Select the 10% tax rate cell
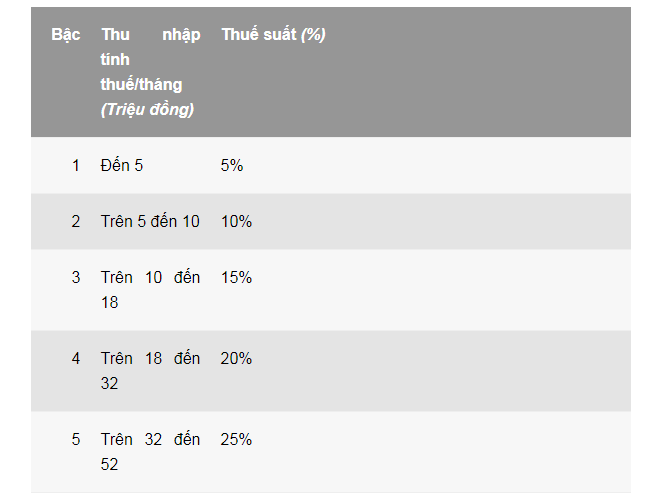 pyautogui.click(x=236, y=222)
